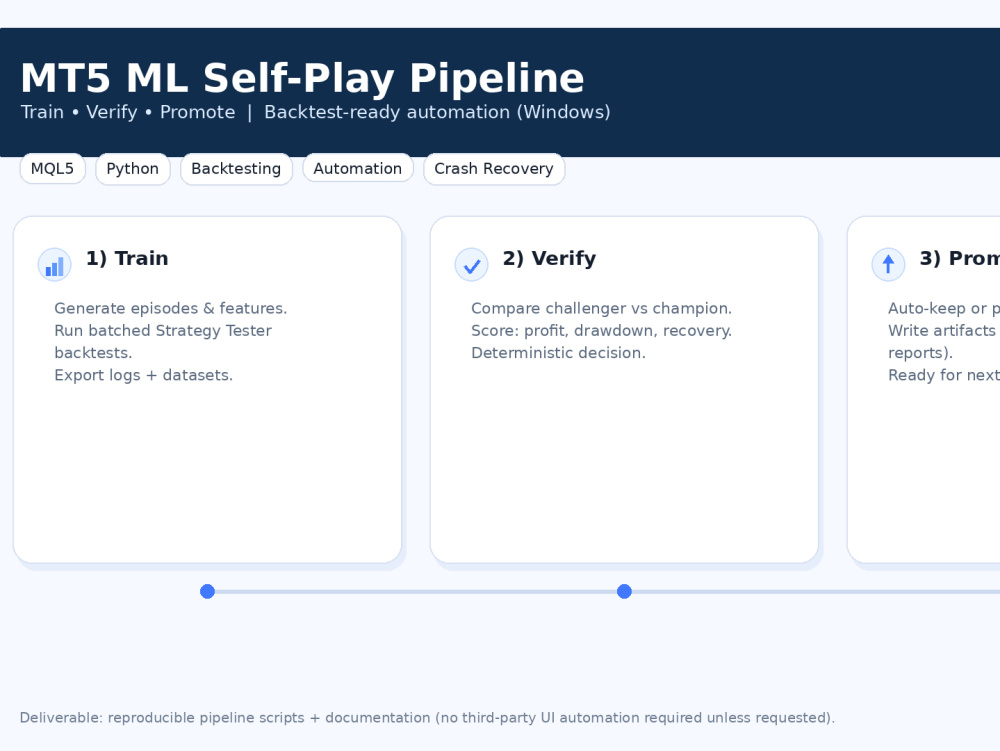Click the up-arrow icon beside step 3
The height and width of the screenshot is (751, 1000).
888,265
